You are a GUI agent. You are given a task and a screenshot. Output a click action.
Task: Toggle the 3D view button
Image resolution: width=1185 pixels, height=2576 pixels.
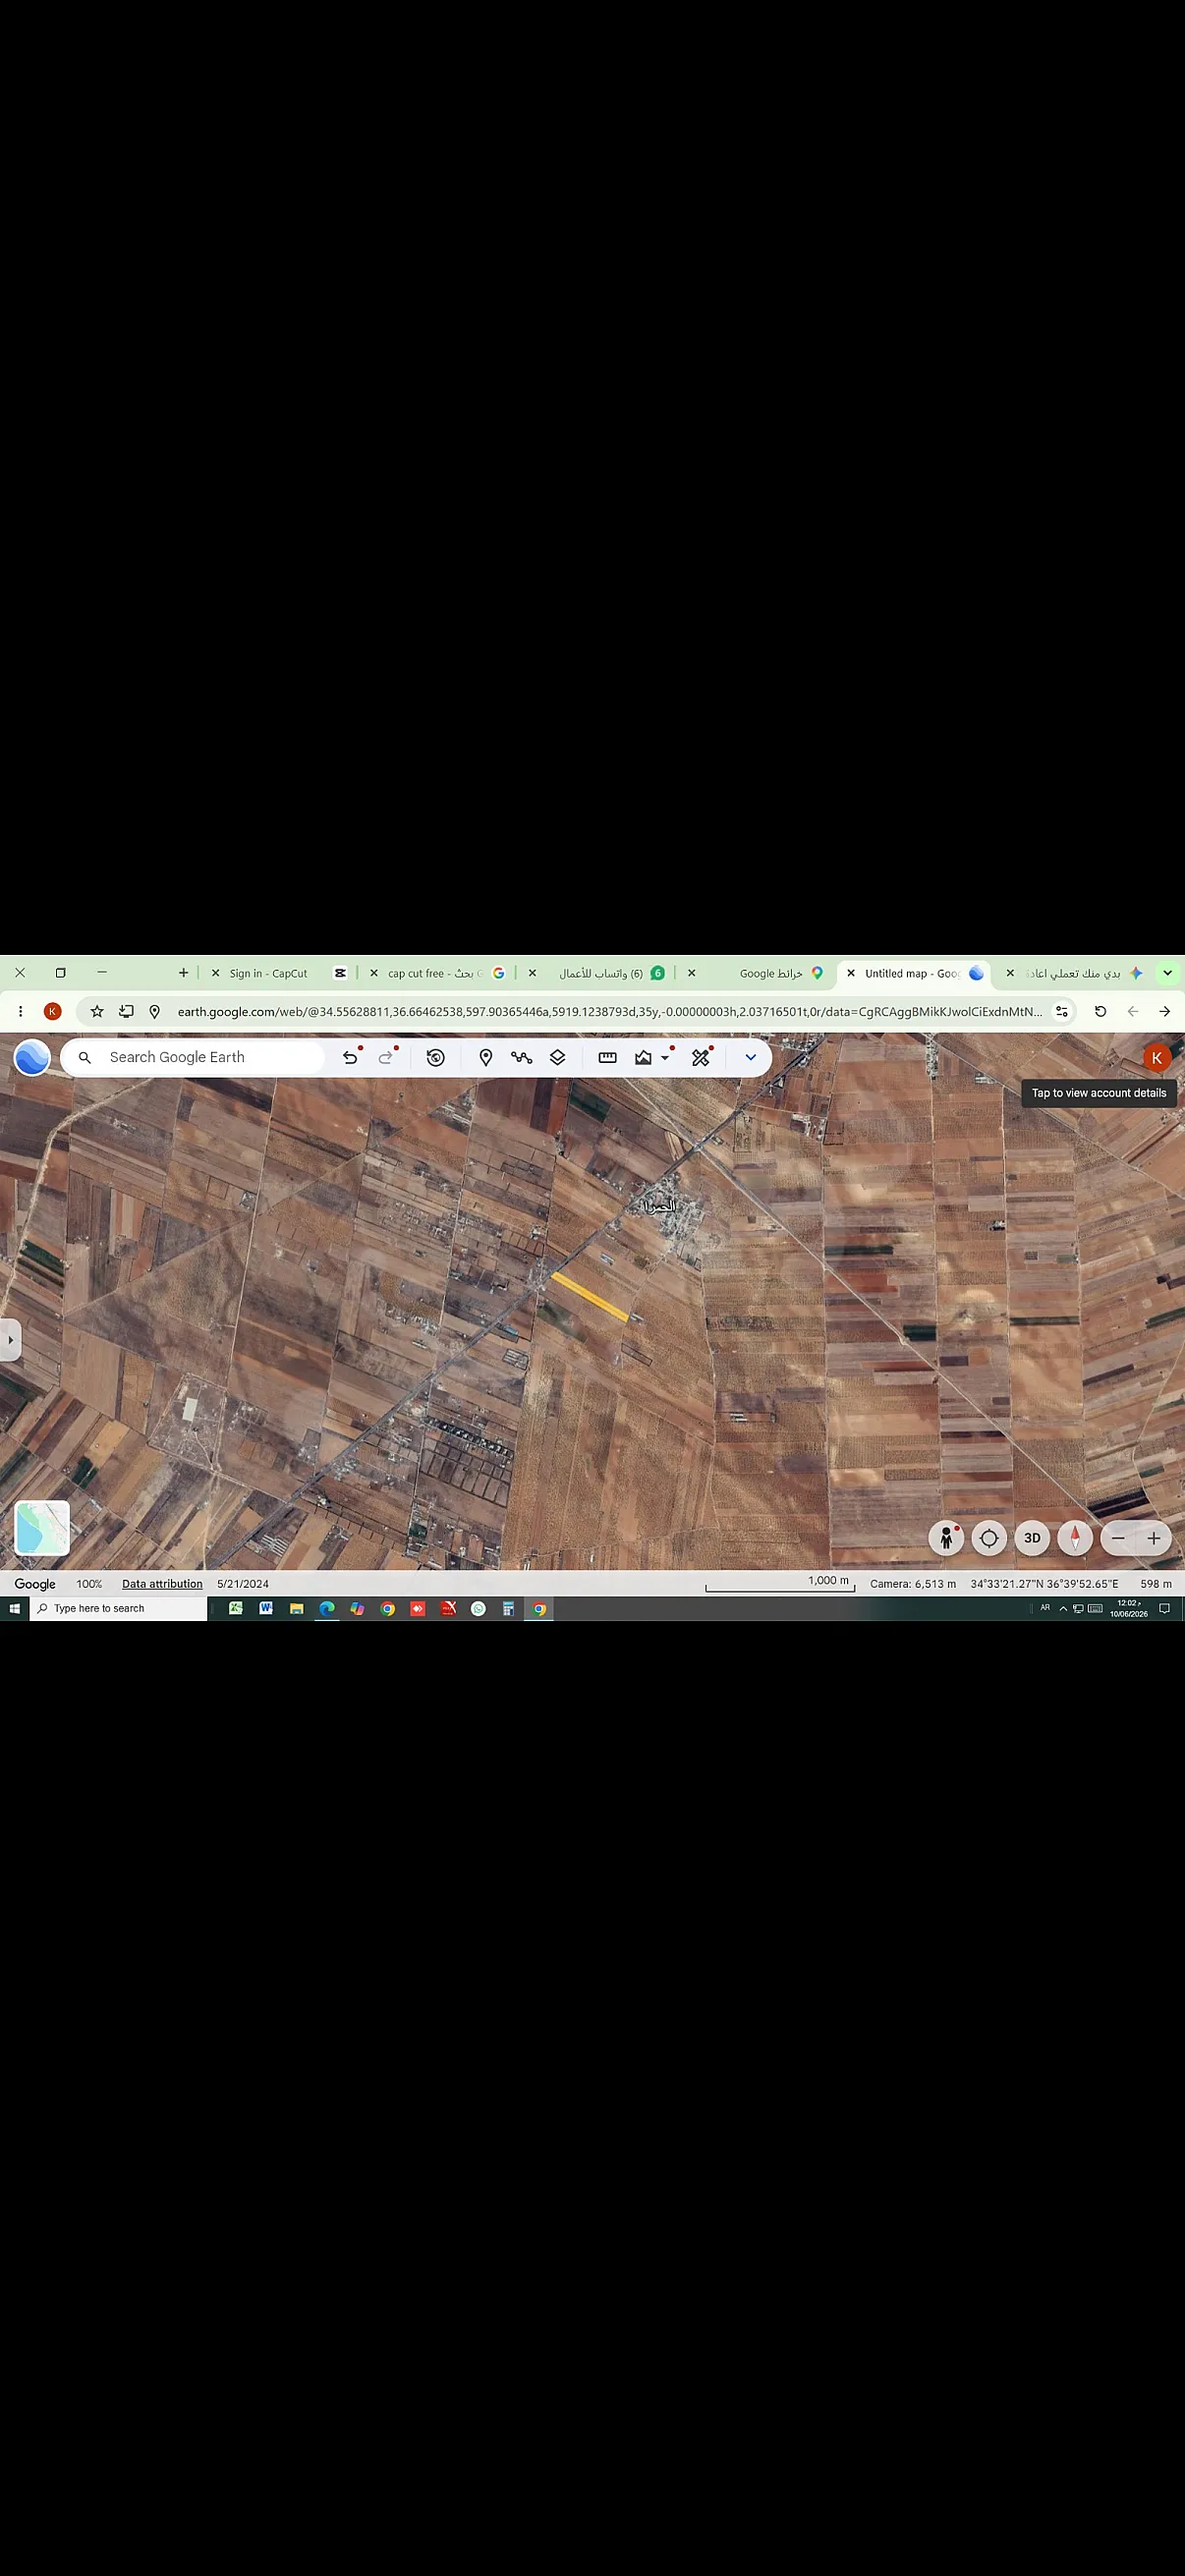tap(1032, 1538)
